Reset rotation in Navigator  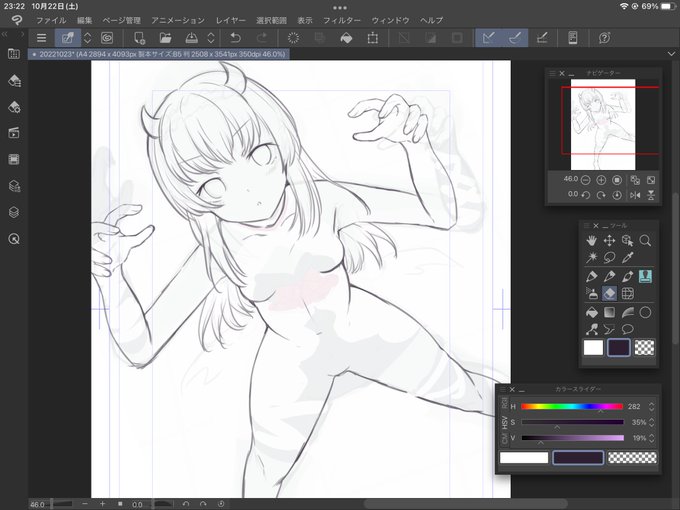coord(617,195)
